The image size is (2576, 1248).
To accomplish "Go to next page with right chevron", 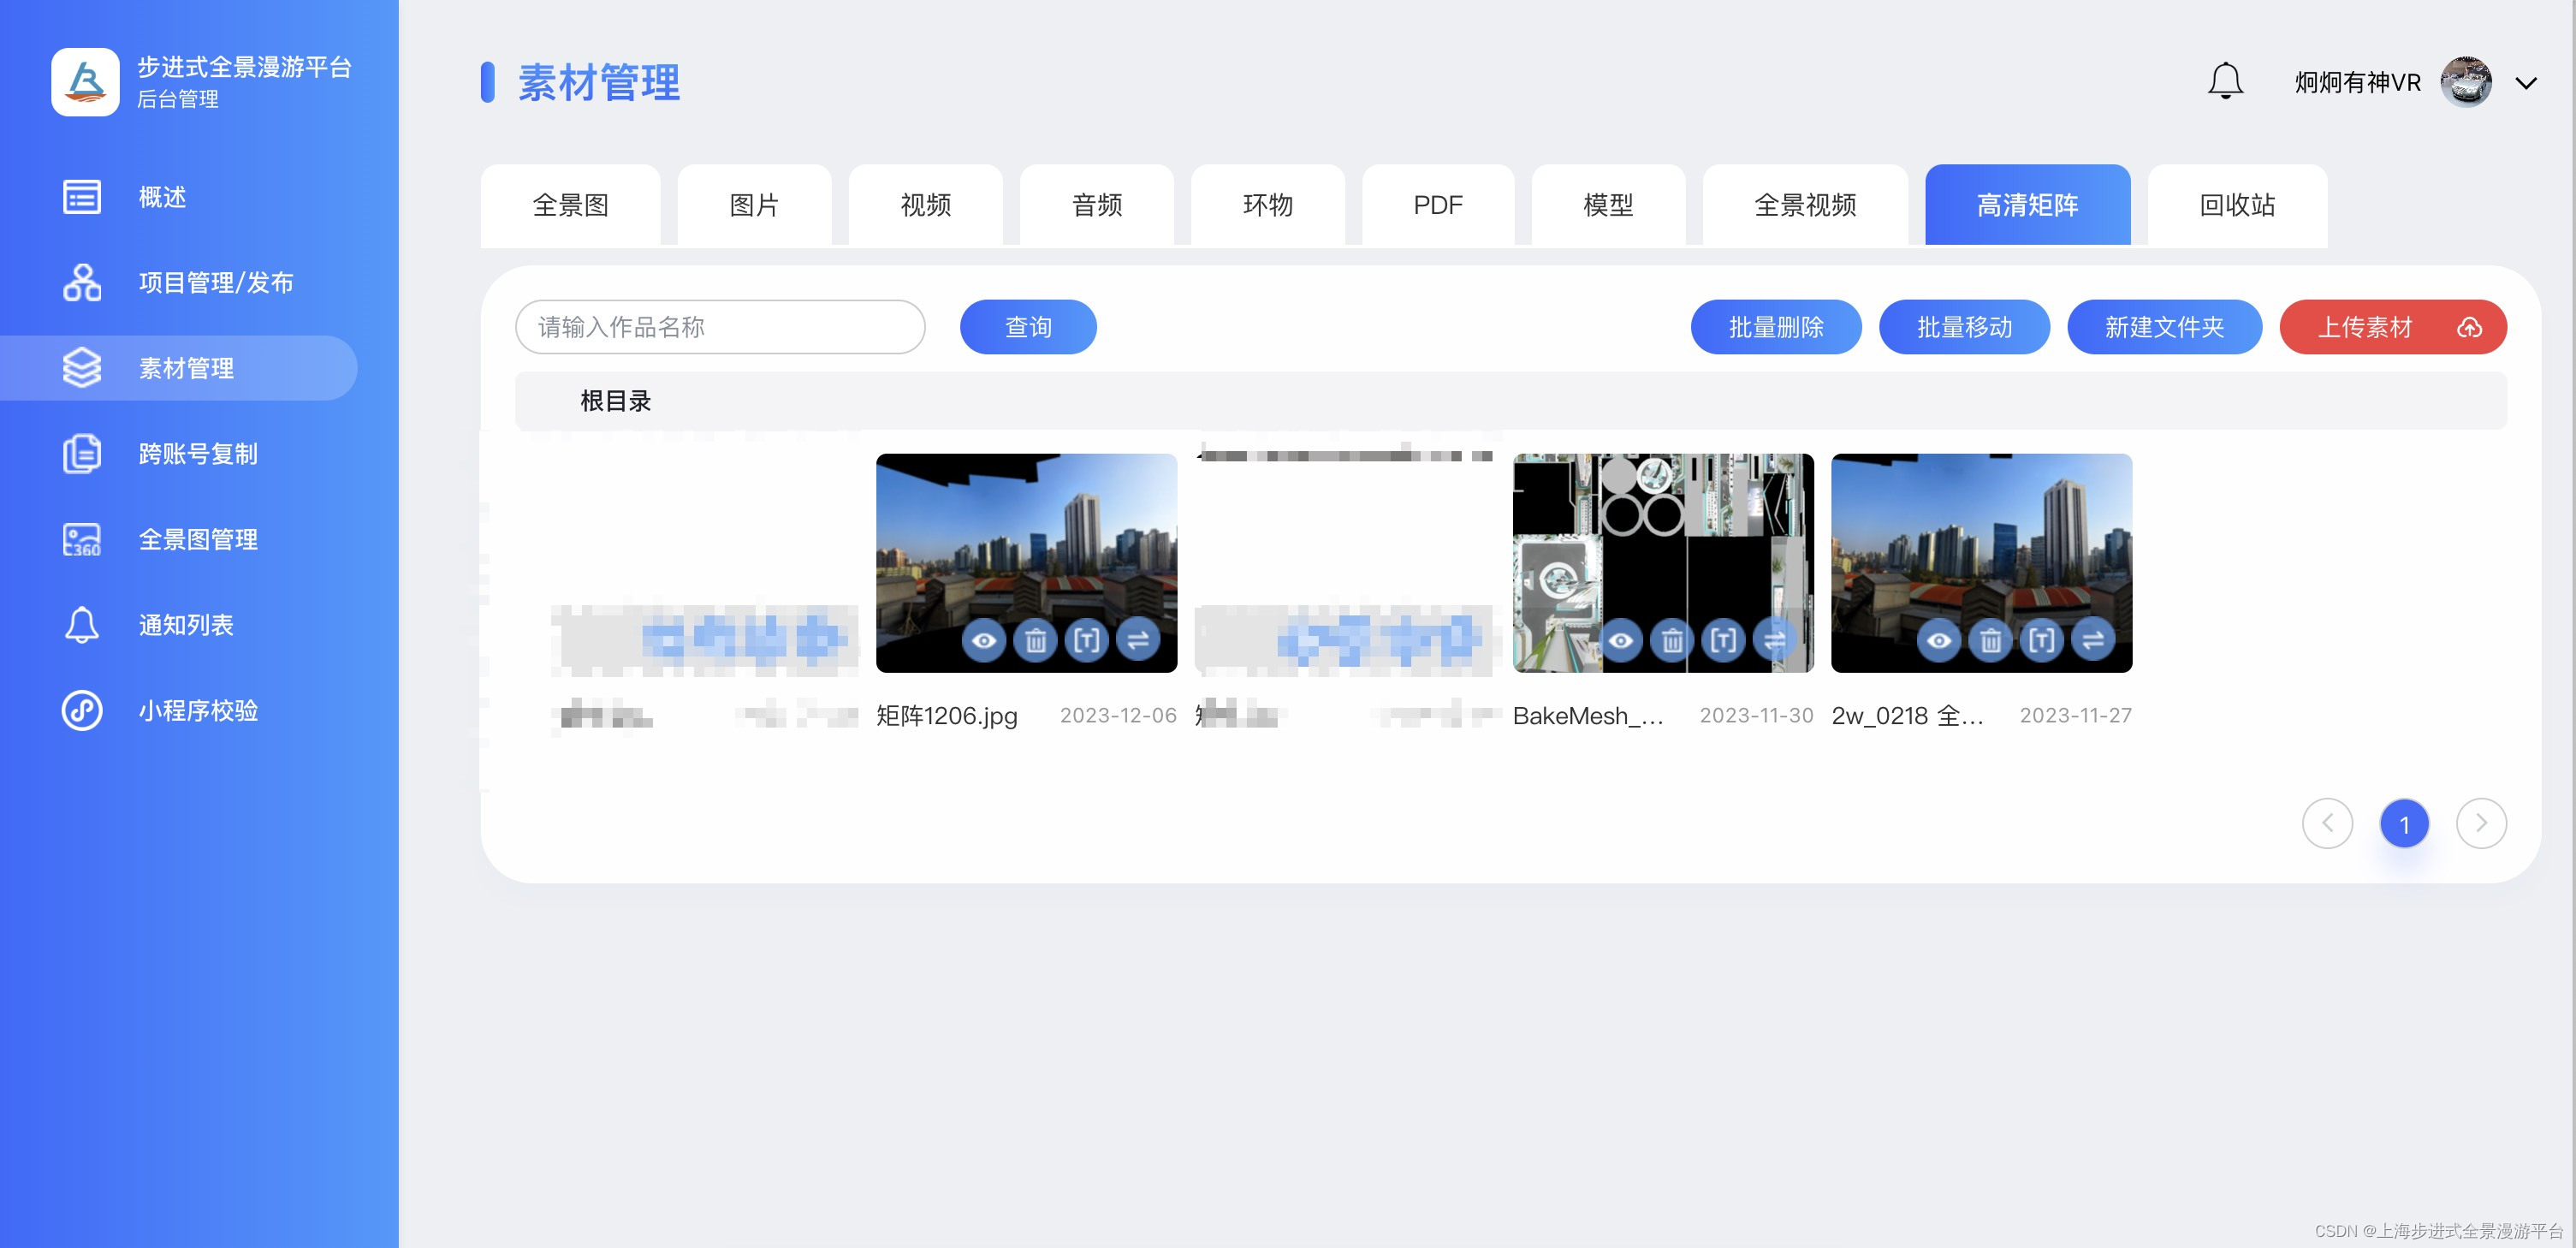I will 2480,823.
